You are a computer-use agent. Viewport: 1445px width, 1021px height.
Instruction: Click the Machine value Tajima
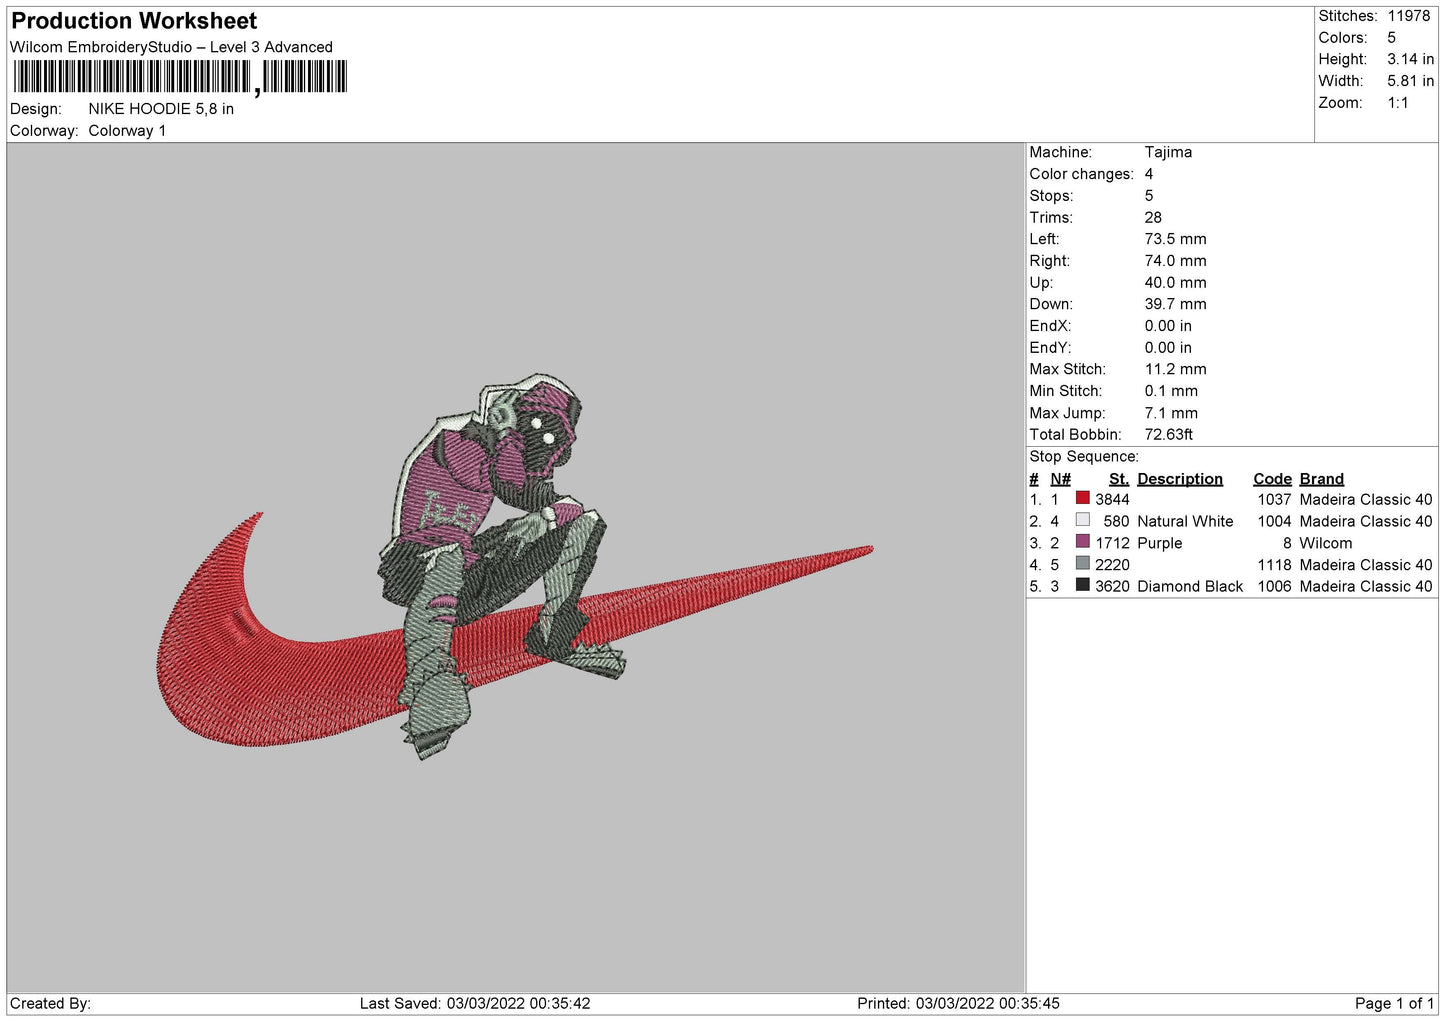(x=1168, y=152)
